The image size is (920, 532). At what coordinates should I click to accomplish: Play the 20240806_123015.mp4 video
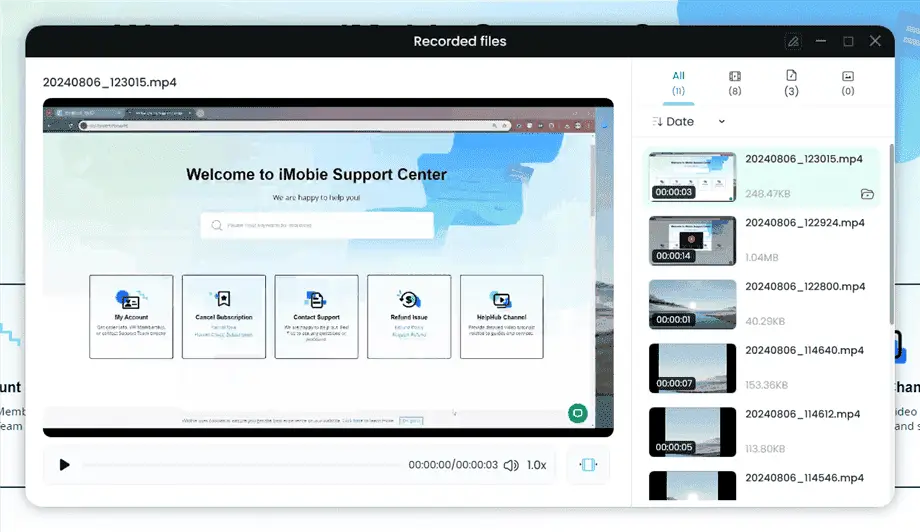click(x=65, y=465)
